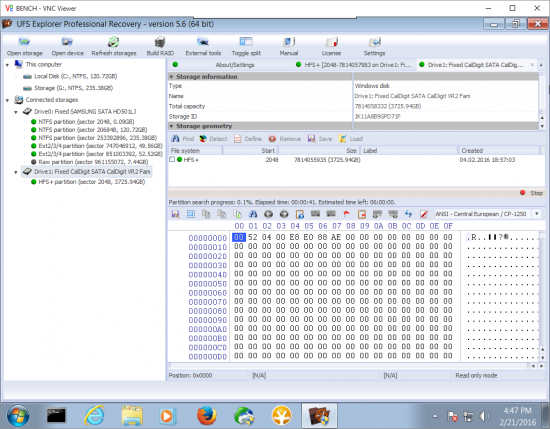The image size is (550, 429).
Task: Open the ANSI encoding dropdown
Action: (537, 214)
